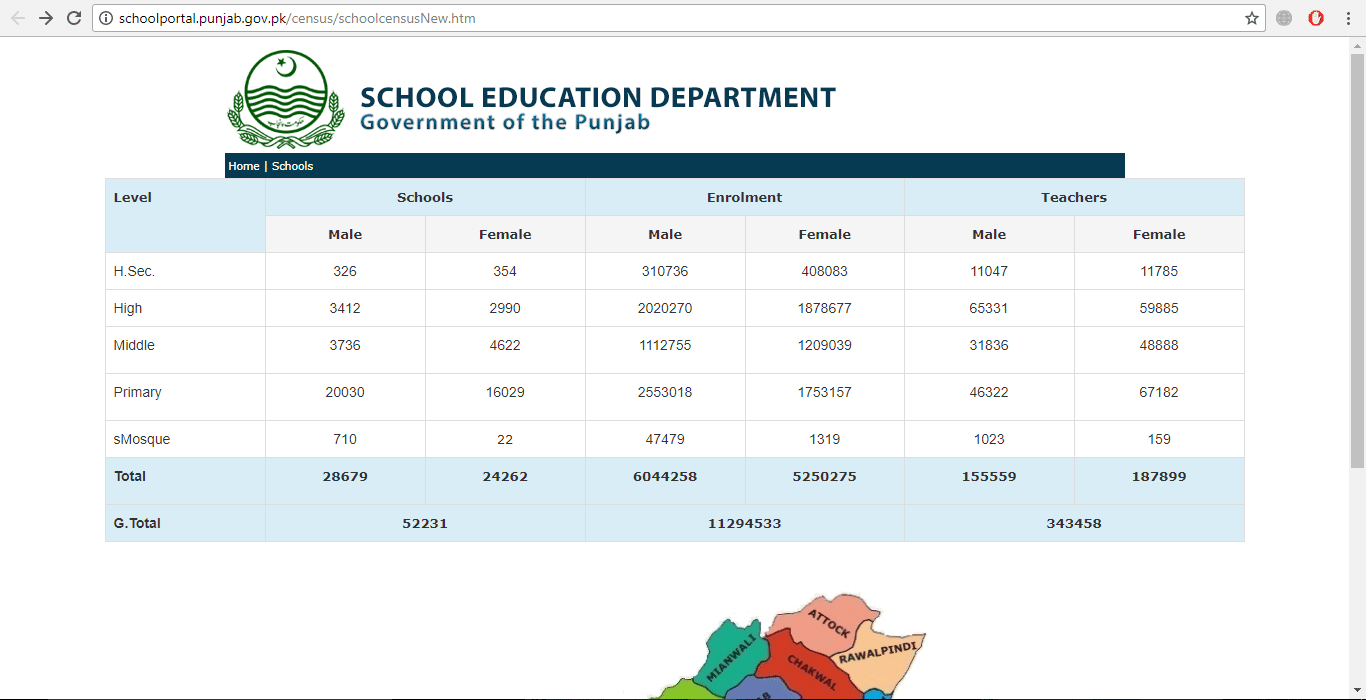View site info icon in address bar
The height and width of the screenshot is (700, 1366).
coord(106,18)
